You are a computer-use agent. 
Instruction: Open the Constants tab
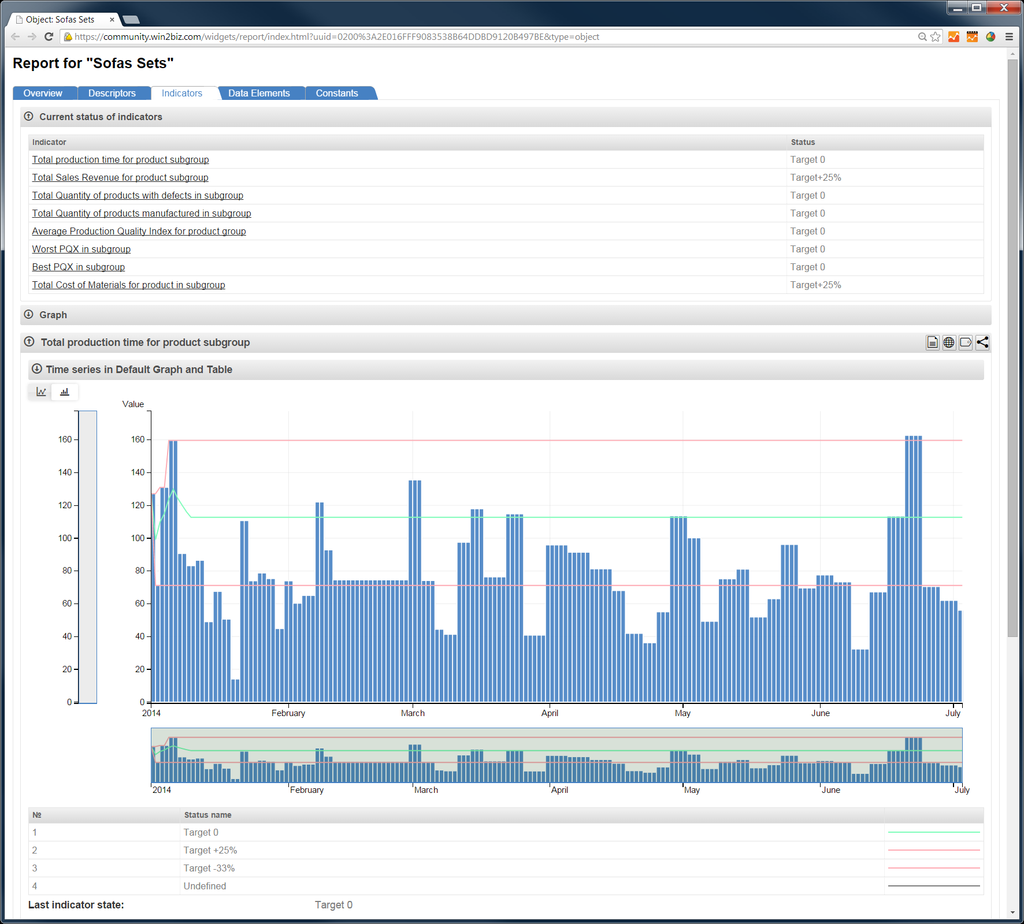coord(337,92)
